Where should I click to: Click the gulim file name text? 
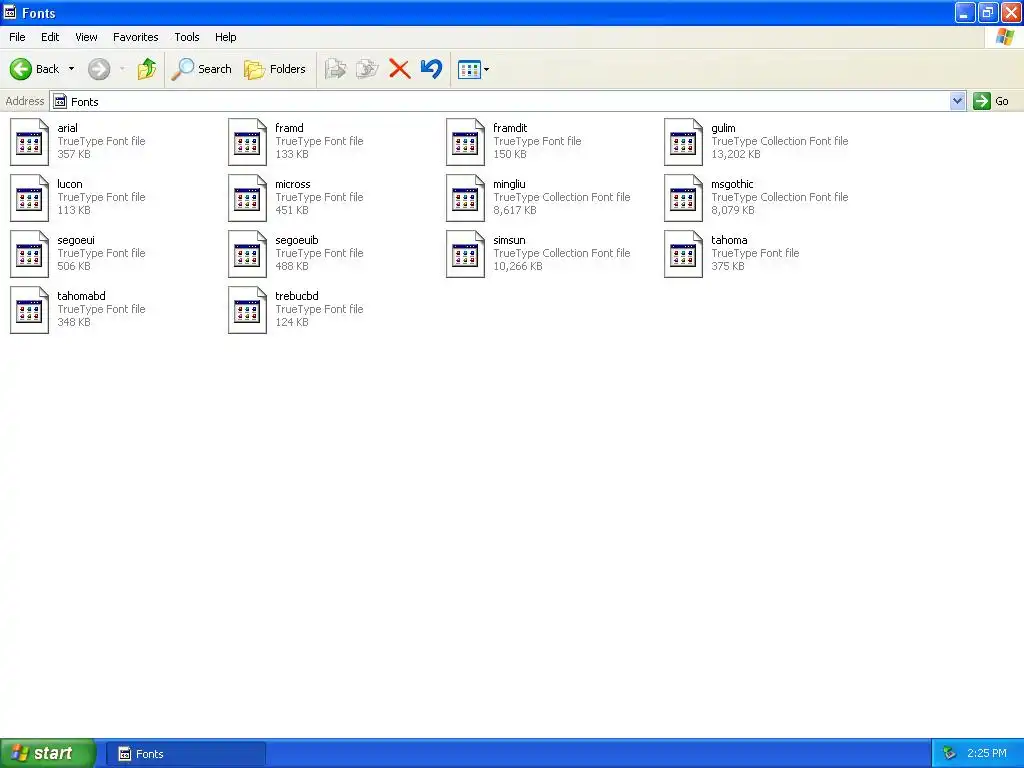point(723,128)
